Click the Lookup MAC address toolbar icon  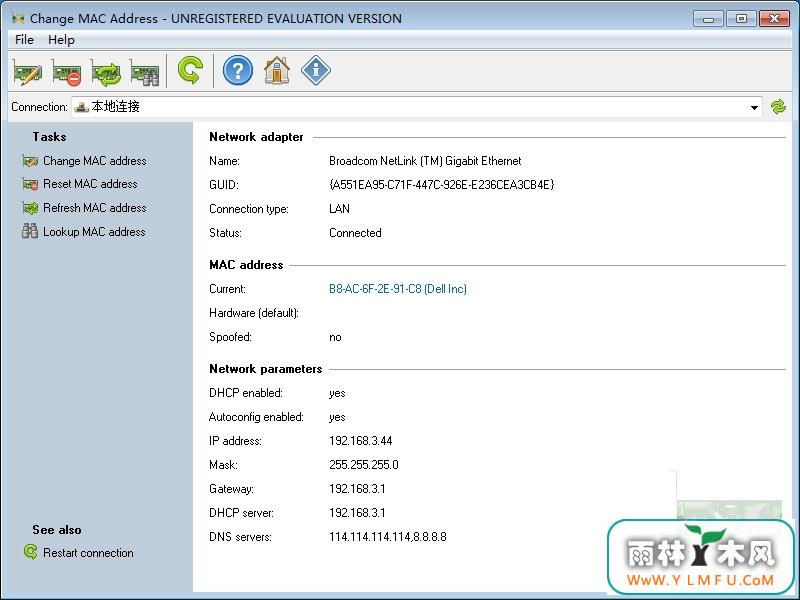coord(144,72)
